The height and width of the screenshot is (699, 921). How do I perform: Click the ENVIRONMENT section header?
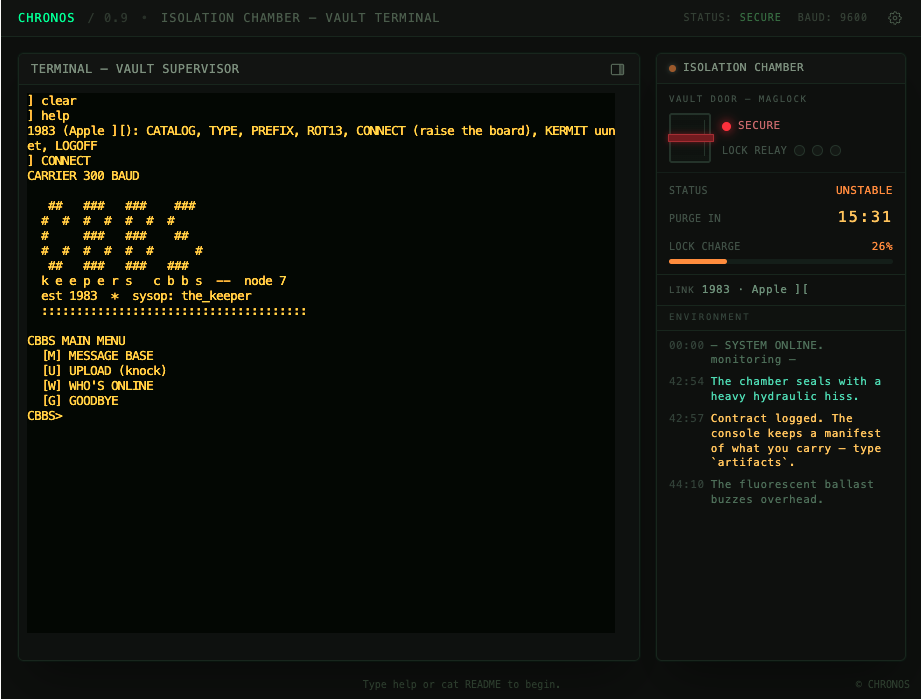709,317
